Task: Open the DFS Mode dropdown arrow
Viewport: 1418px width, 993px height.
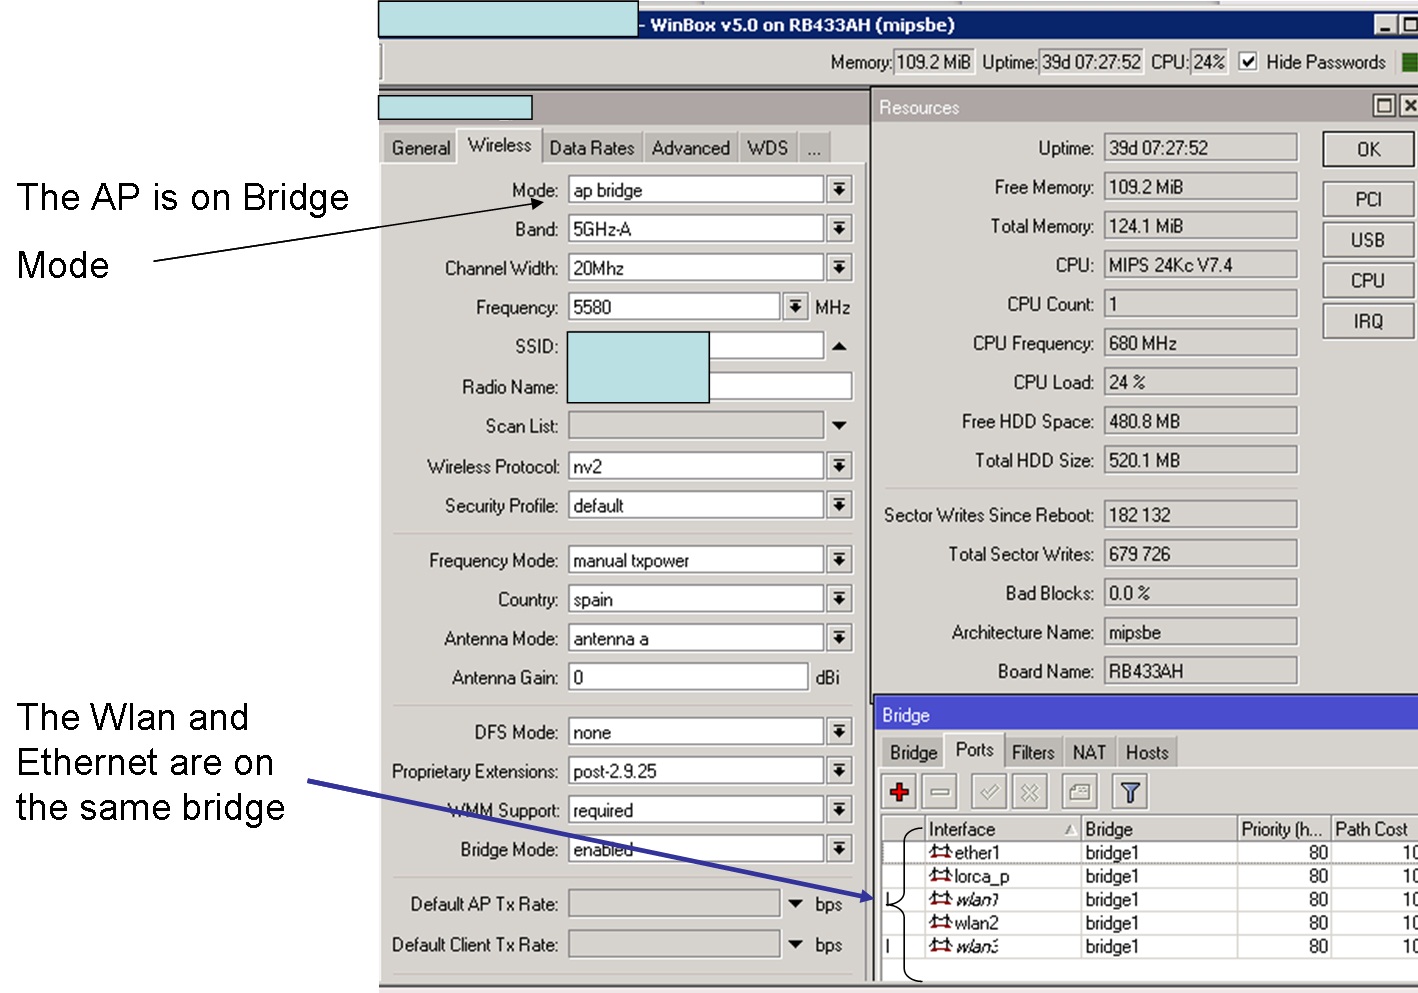Action: [x=839, y=732]
